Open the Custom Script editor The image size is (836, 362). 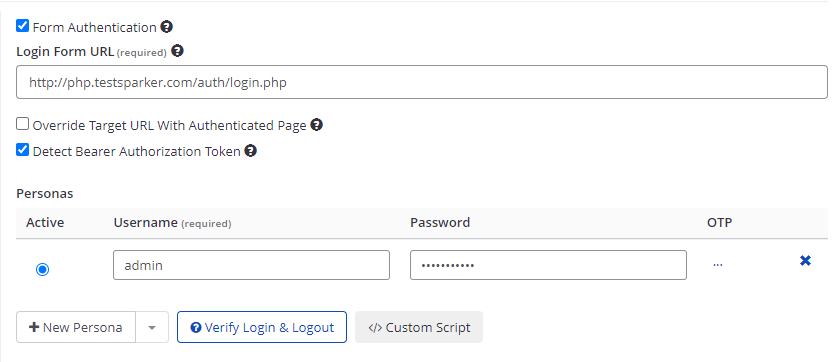[419, 327]
